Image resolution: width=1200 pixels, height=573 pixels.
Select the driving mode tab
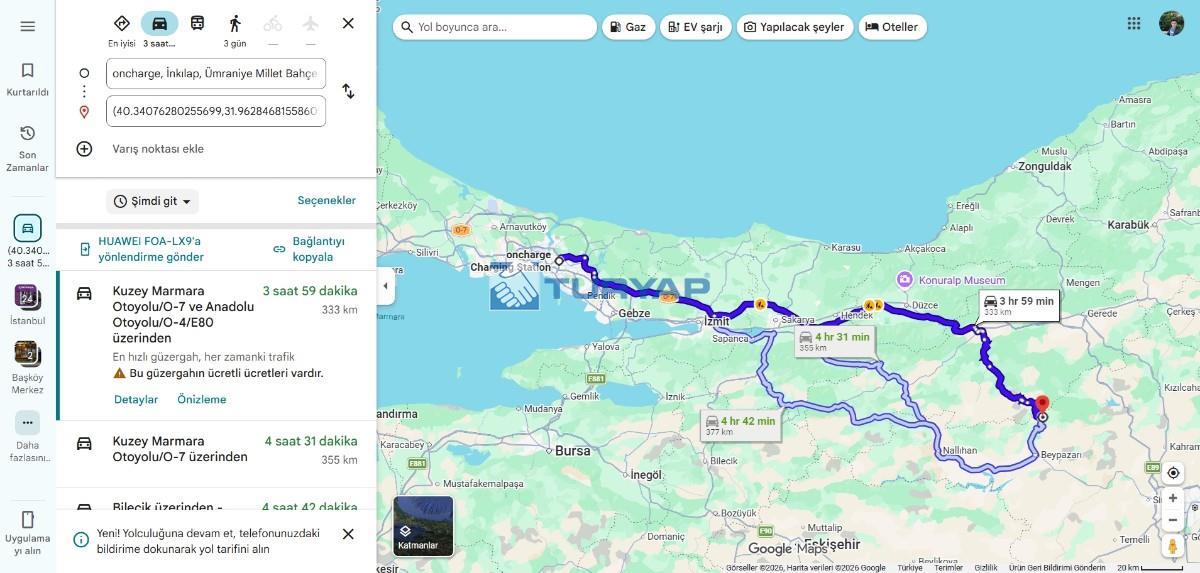click(159, 23)
